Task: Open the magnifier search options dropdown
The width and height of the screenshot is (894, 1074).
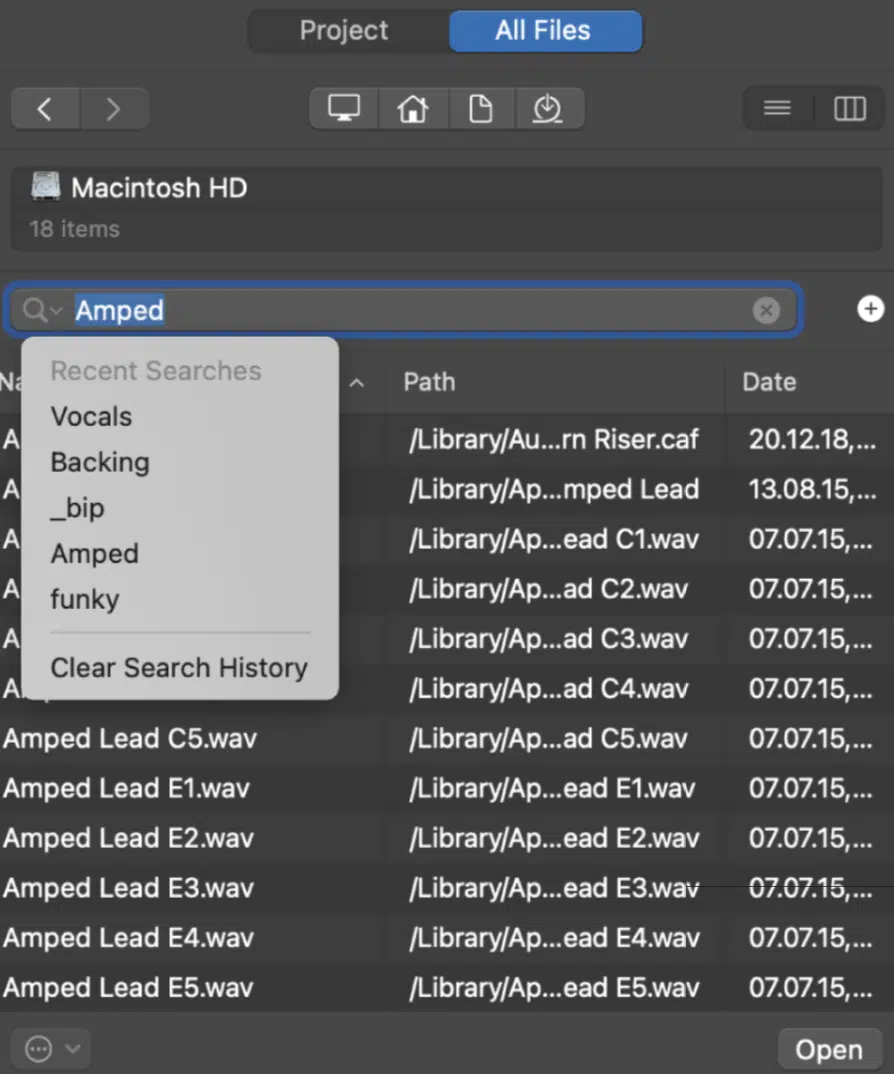Action: [42, 310]
